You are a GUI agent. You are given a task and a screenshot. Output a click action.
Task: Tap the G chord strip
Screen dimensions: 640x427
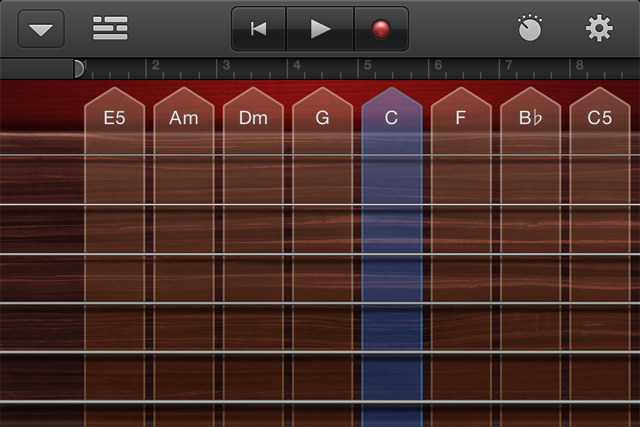pyautogui.click(x=322, y=257)
